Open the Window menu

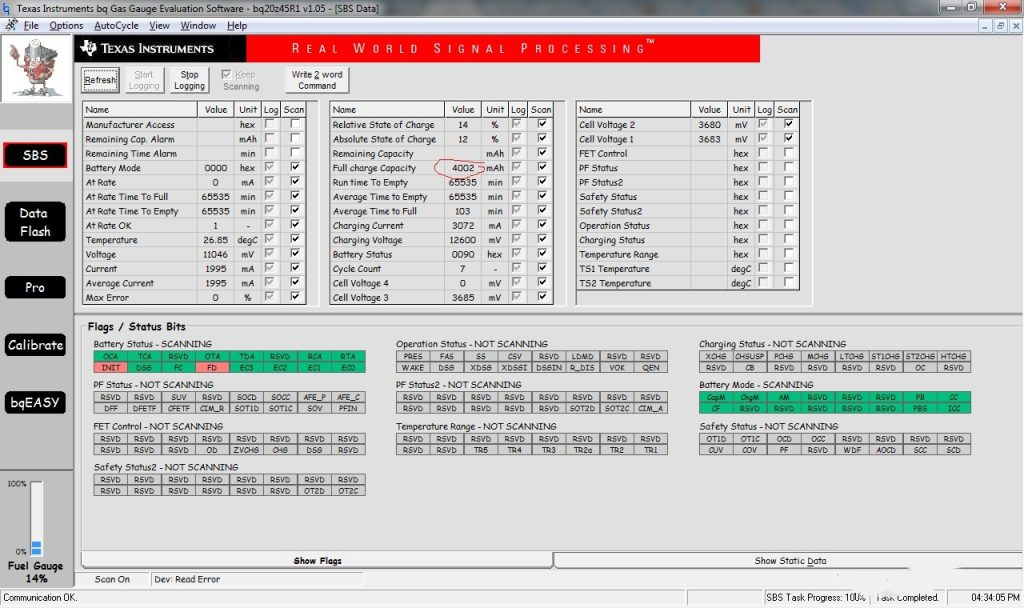point(198,25)
